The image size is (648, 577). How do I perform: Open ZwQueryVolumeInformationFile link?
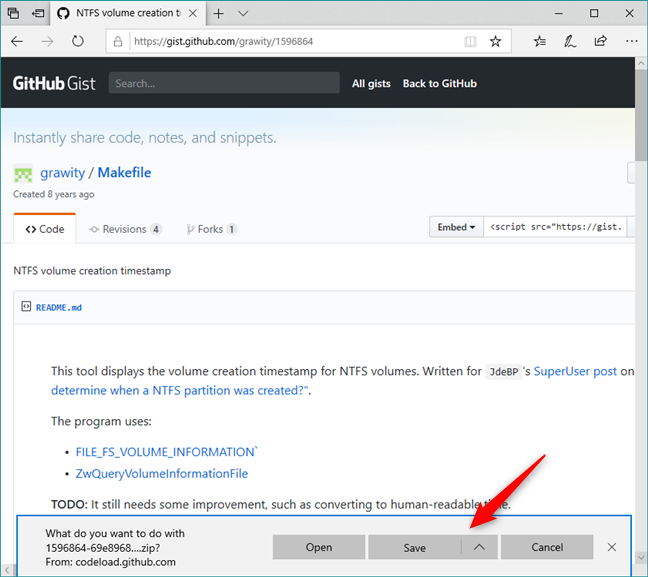coord(162,473)
